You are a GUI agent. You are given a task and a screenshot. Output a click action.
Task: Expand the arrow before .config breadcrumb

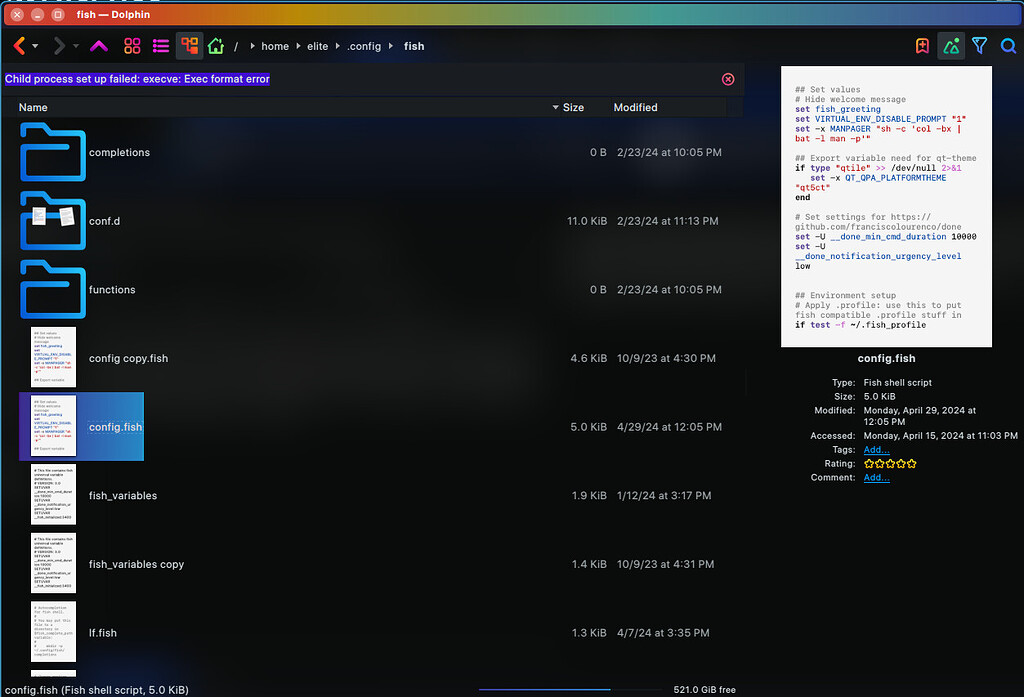pyautogui.click(x=338, y=46)
